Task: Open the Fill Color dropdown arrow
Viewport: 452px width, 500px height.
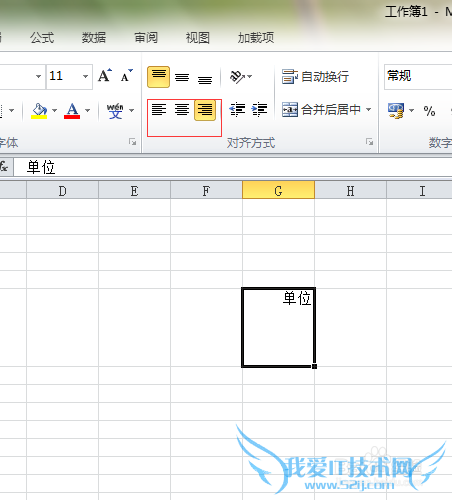Action: coord(54,110)
